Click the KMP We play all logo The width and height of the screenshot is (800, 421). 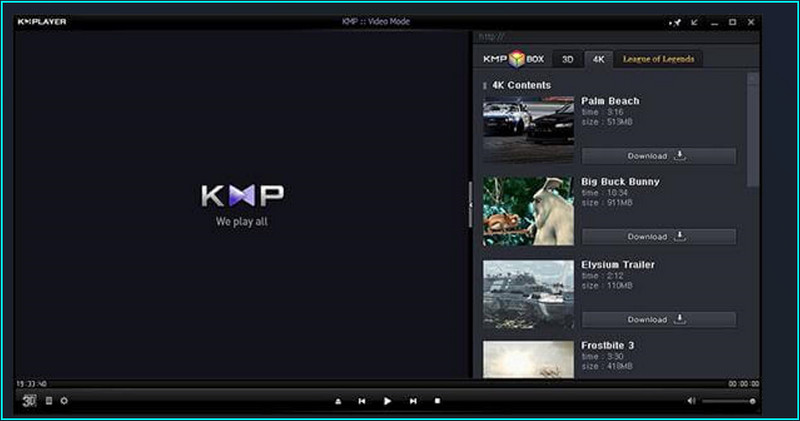242,205
